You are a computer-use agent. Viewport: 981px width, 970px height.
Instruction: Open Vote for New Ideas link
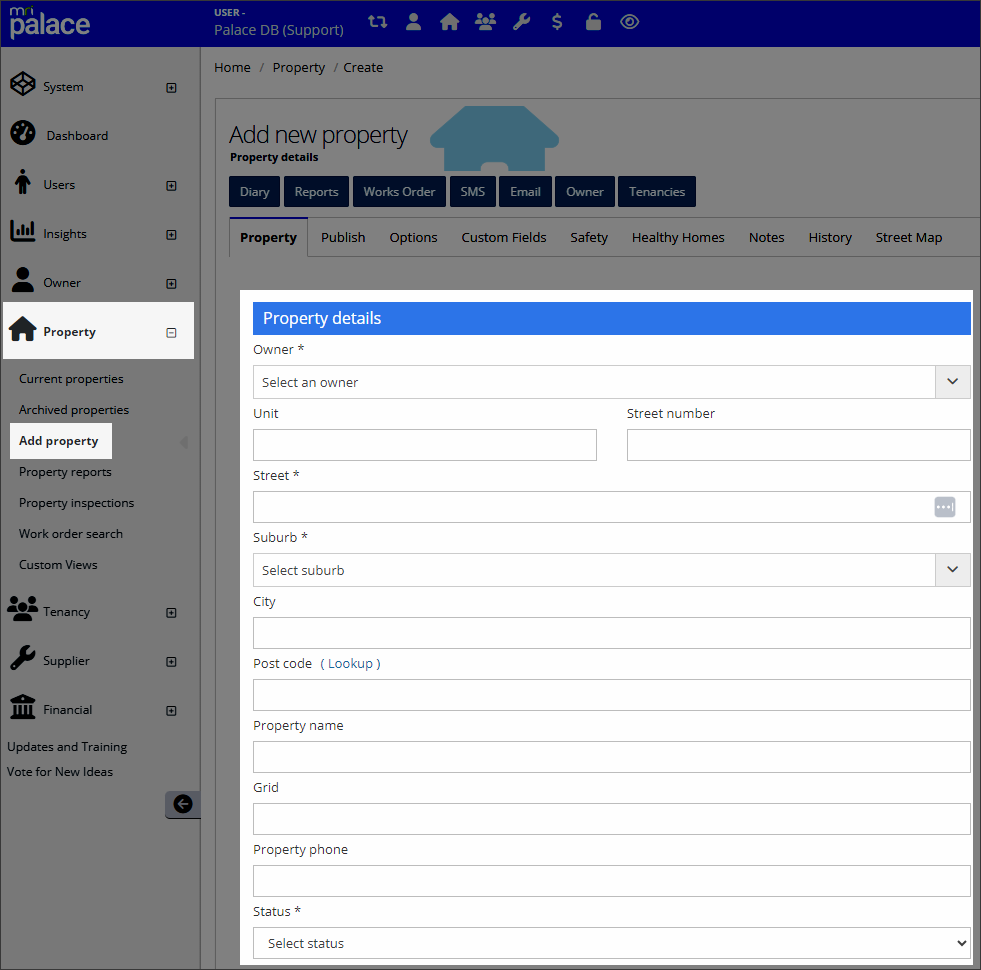[x=60, y=772]
